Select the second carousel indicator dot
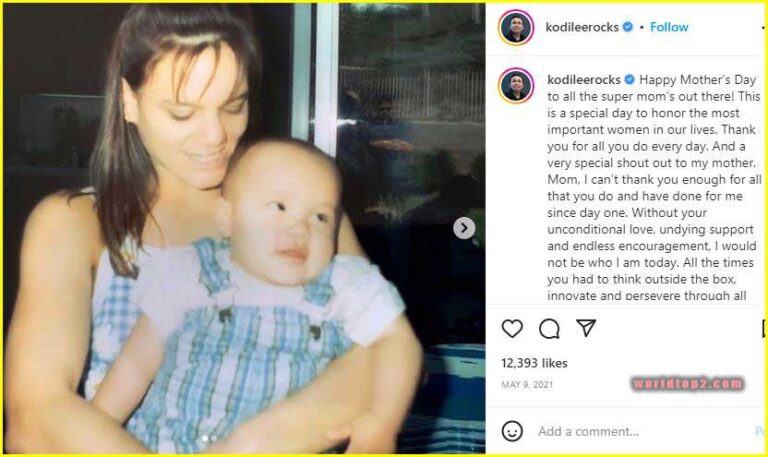The width and height of the screenshot is (768, 457). 214,438
